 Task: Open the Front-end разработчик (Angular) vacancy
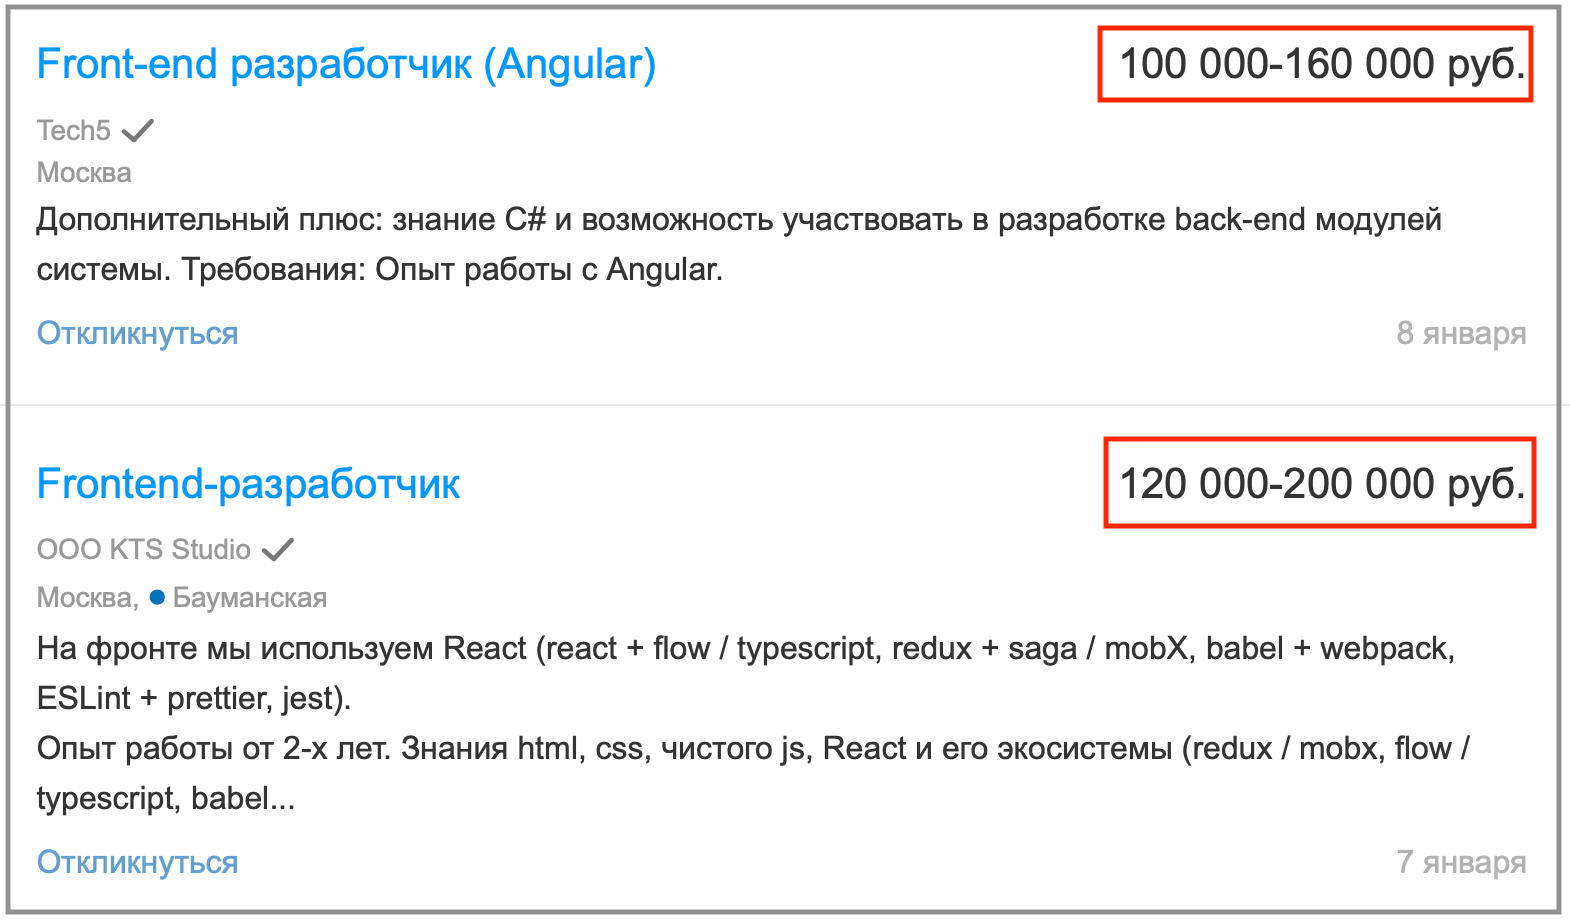point(346,64)
